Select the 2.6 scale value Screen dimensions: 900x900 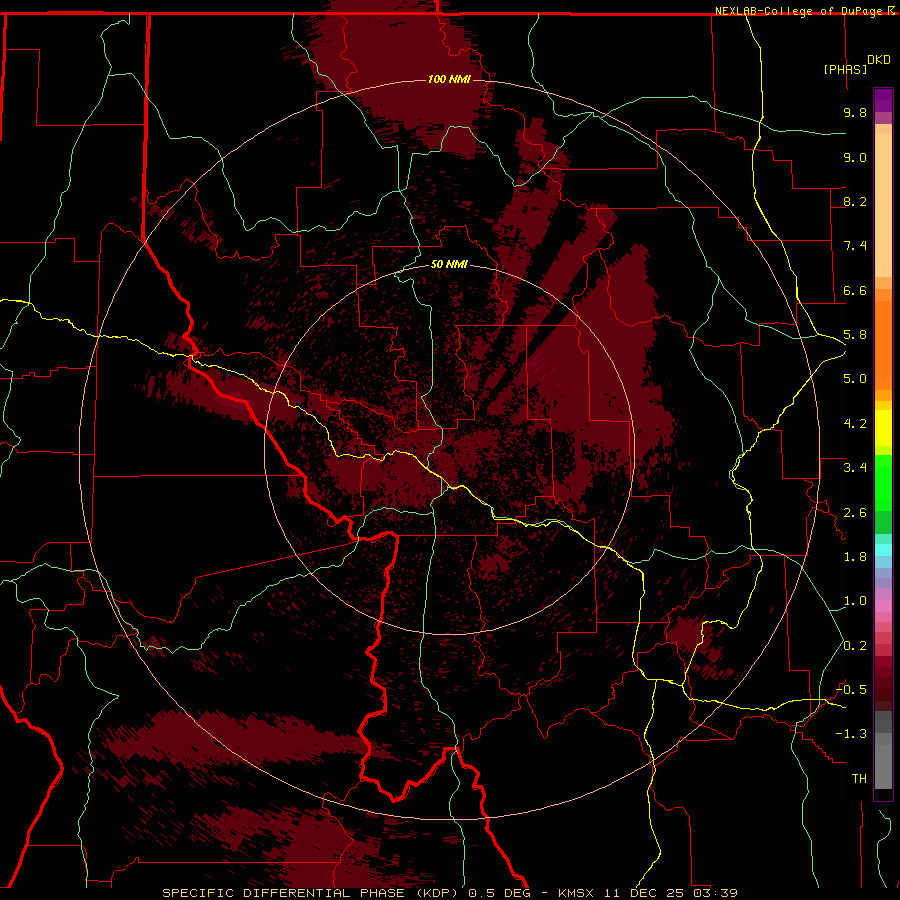pyautogui.click(x=855, y=513)
